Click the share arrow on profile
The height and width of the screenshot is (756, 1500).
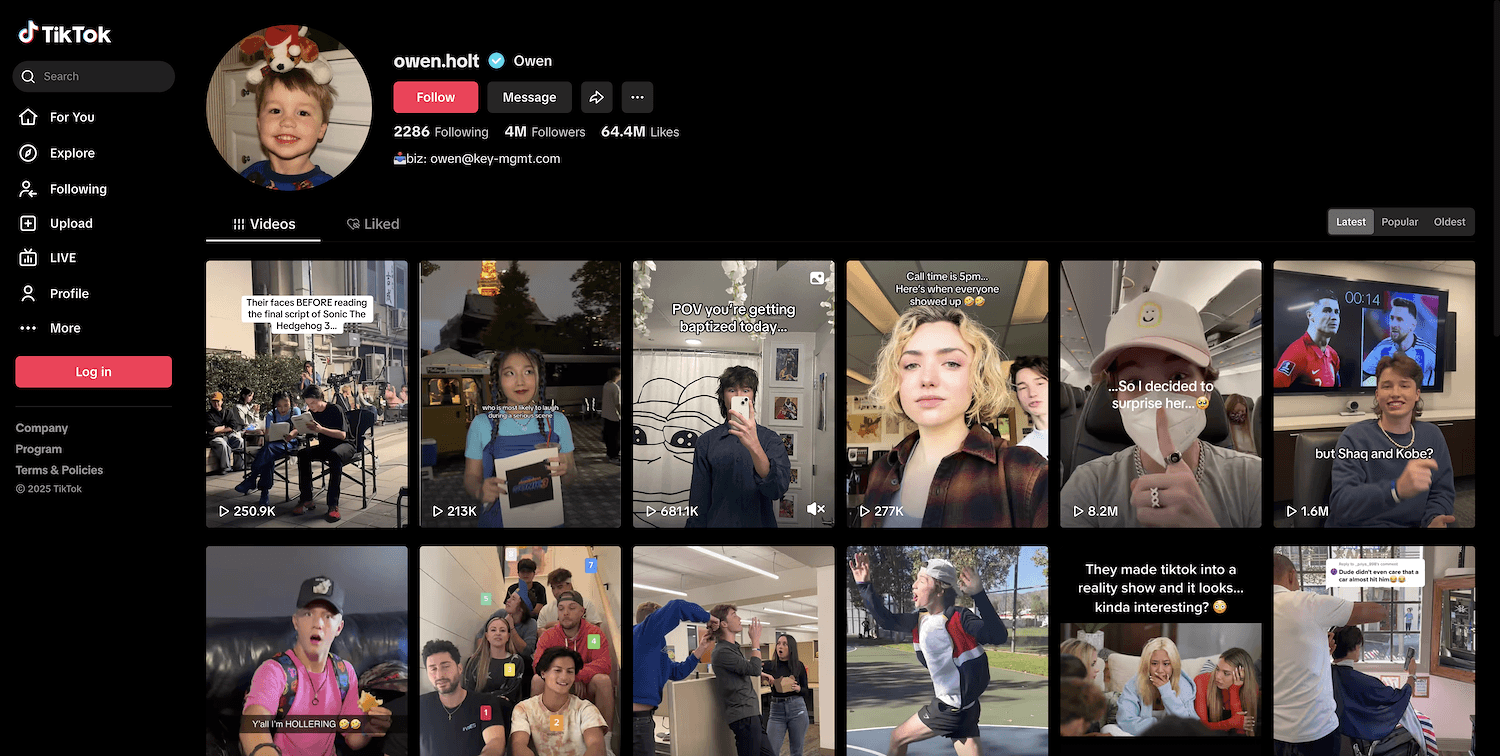pyautogui.click(x=596, y=97)
